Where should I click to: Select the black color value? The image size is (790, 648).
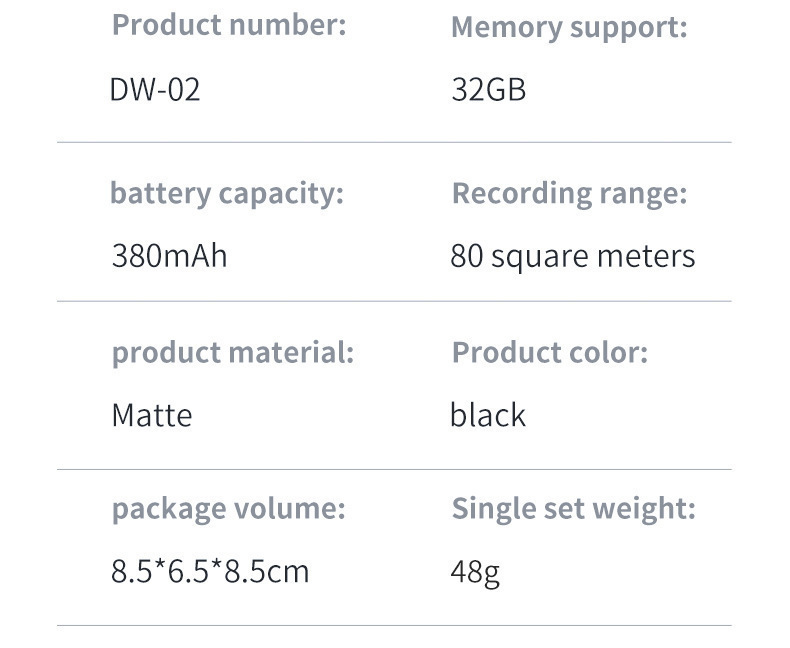click(x=487, y=415)
